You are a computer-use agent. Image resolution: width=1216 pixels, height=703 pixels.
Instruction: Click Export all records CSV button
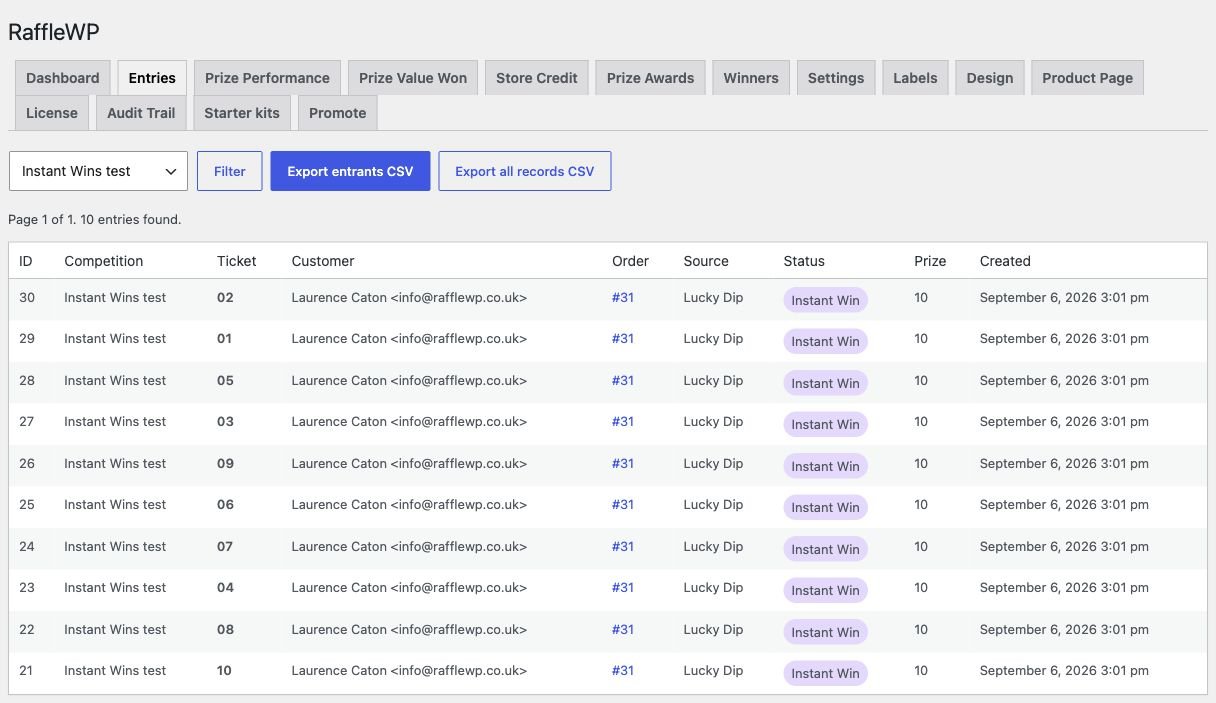coord(525,171)
